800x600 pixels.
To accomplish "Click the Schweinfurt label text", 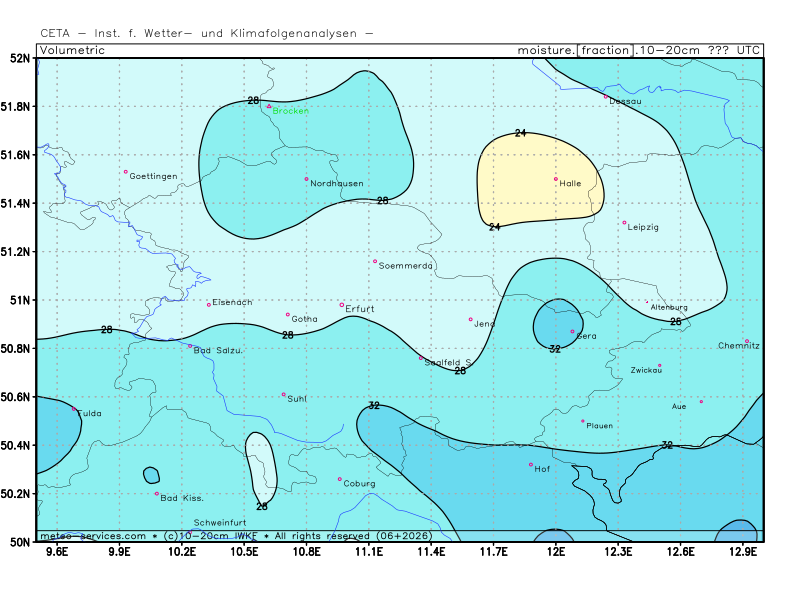I will click(x=220, y=523).
